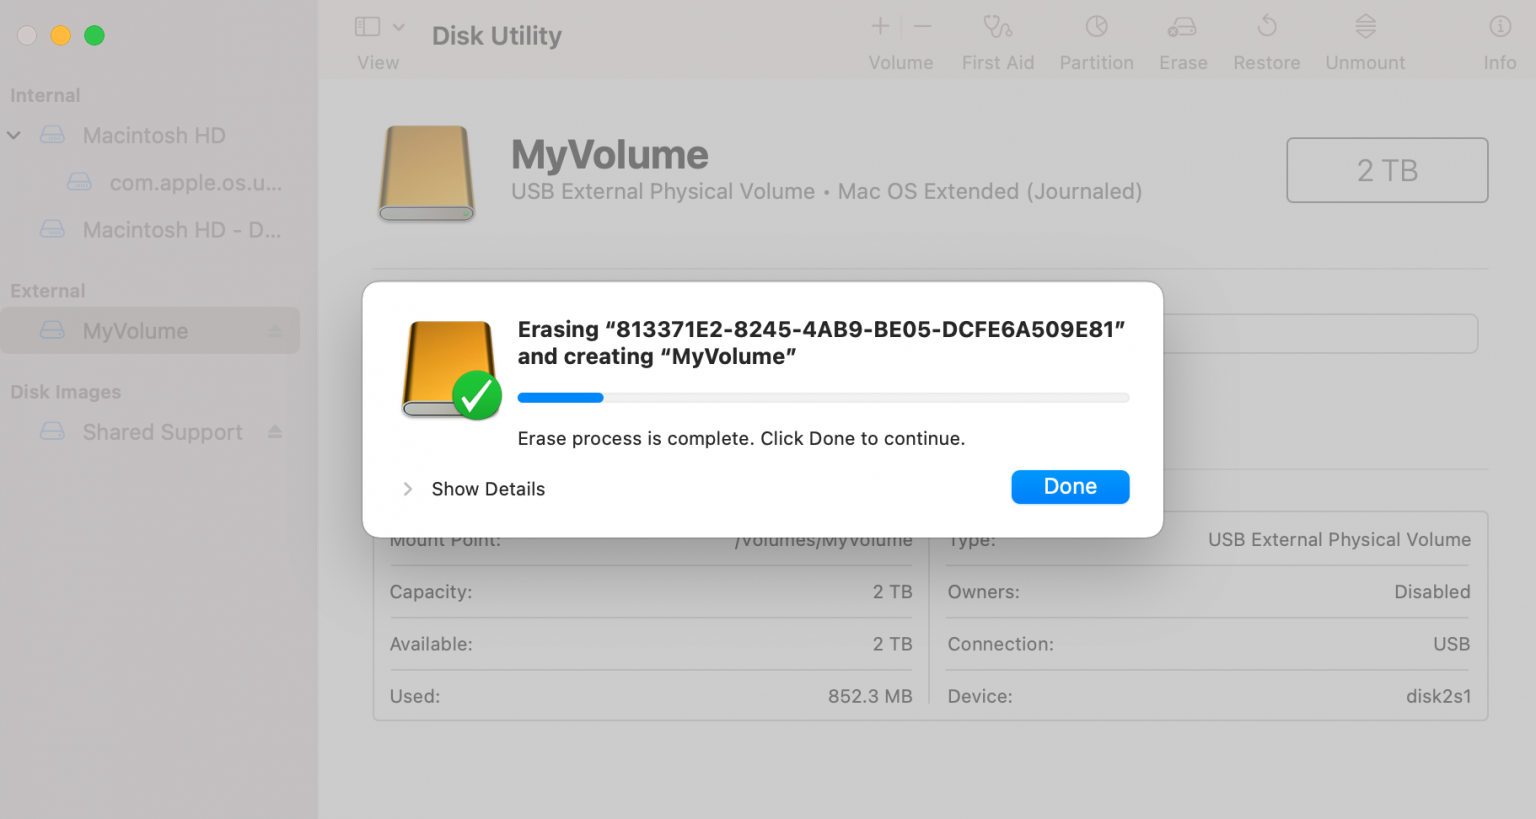Click the Erase drive icon in toolbar

pyautogui.click(x=1182, y=27)
